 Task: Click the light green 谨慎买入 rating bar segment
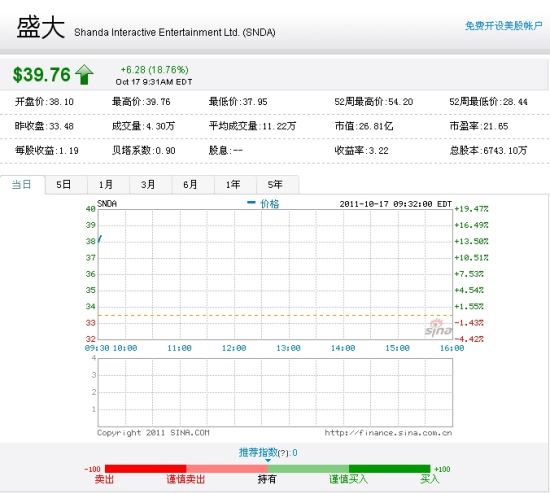[x=308, y=469]
